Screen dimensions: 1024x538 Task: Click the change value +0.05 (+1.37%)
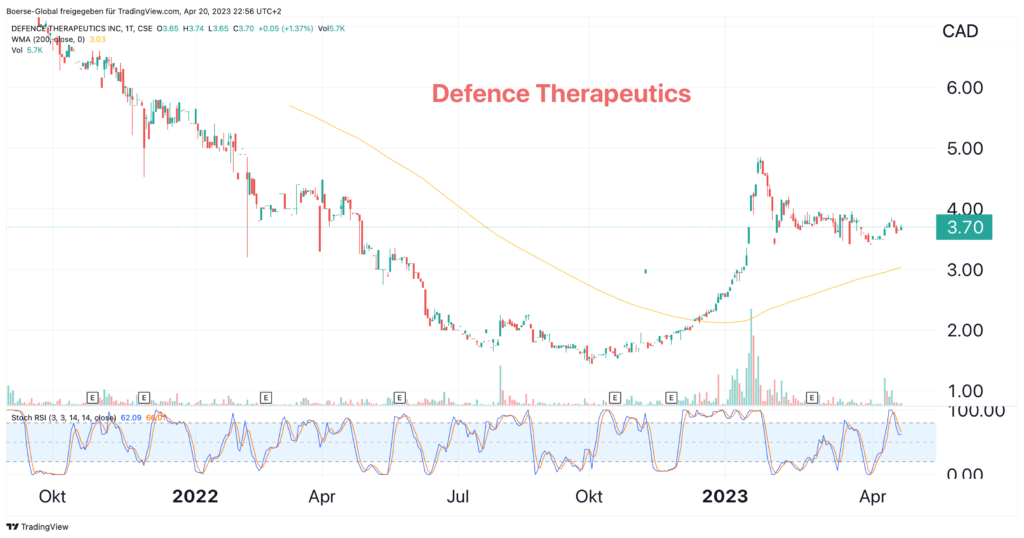pos(286,29)
